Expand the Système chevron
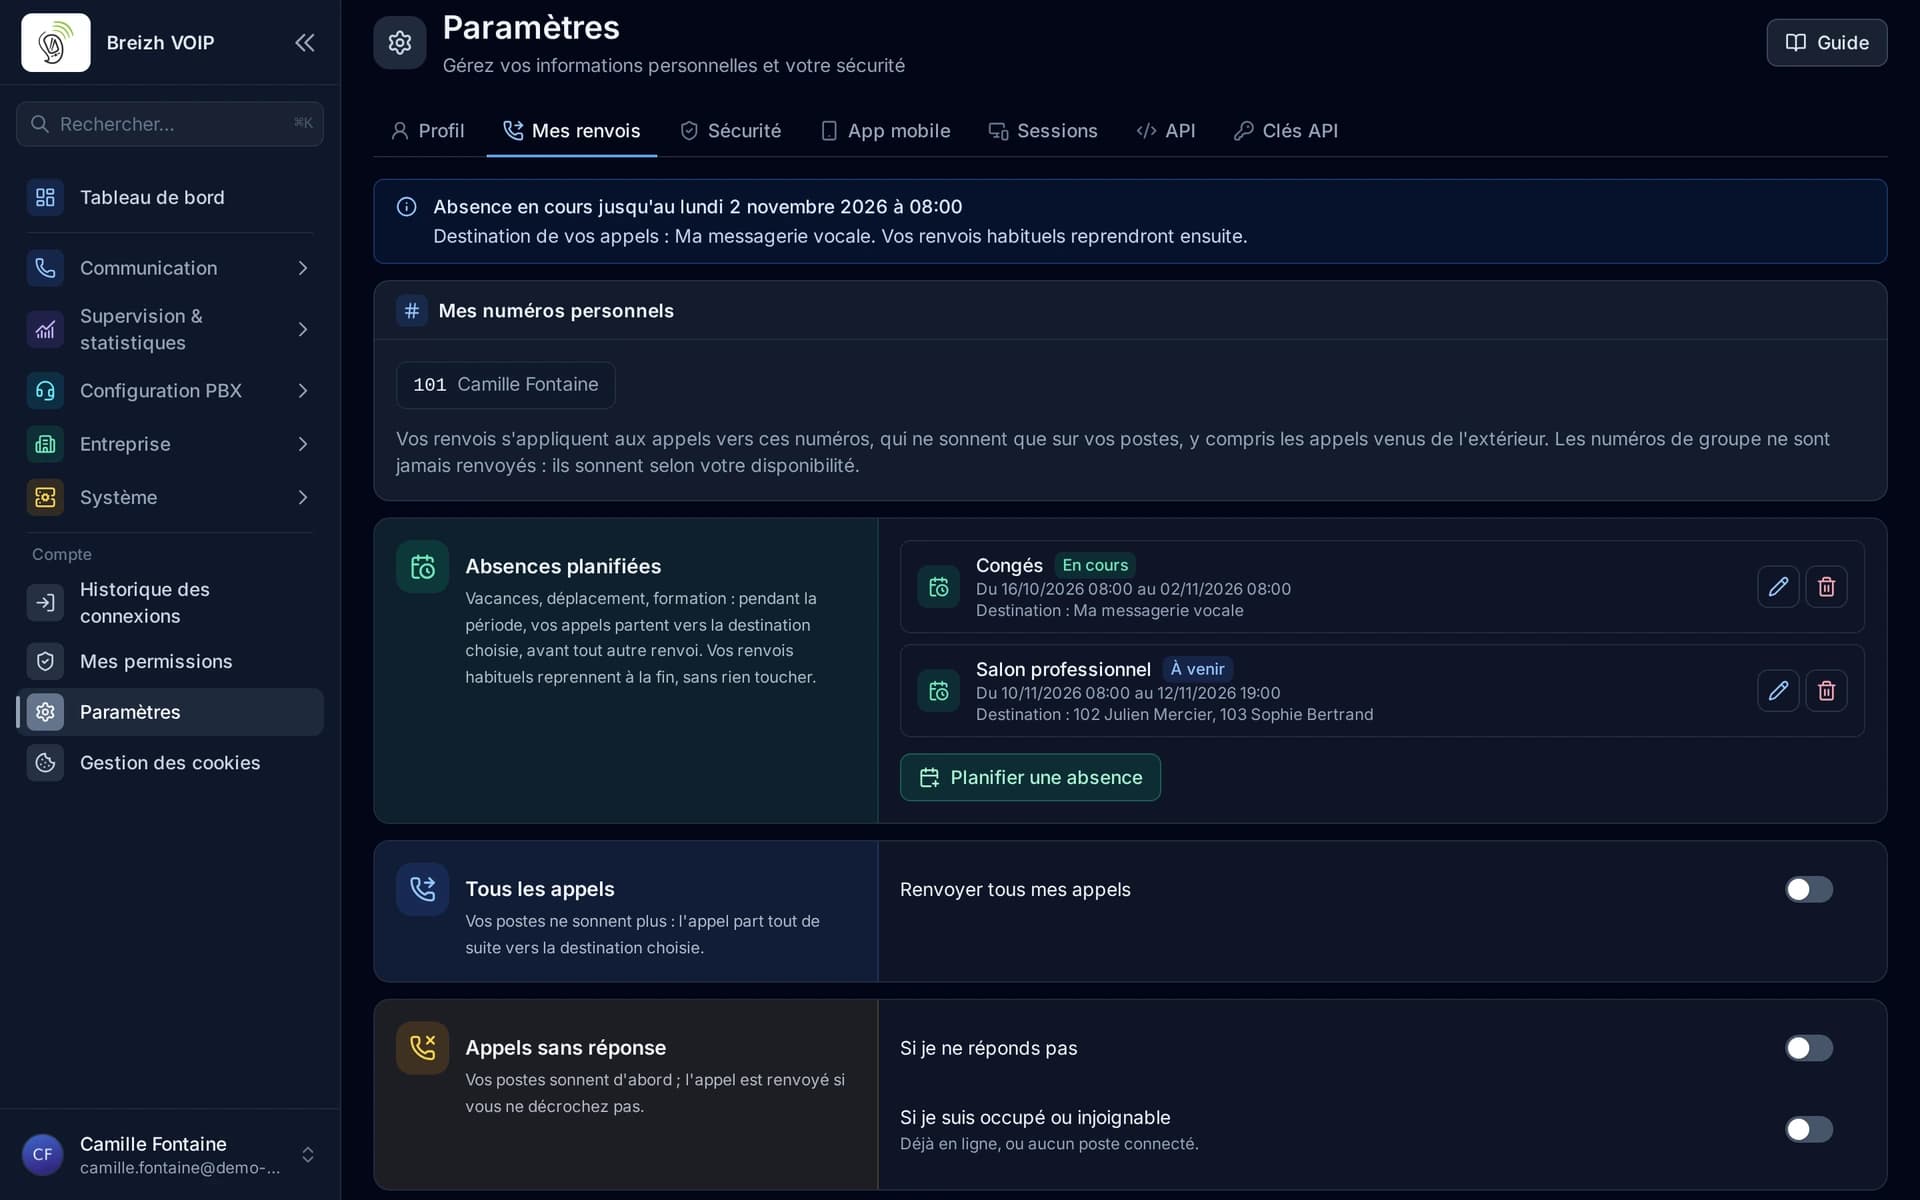Viewport: 1920px width, 1200px height. point(303,497)
